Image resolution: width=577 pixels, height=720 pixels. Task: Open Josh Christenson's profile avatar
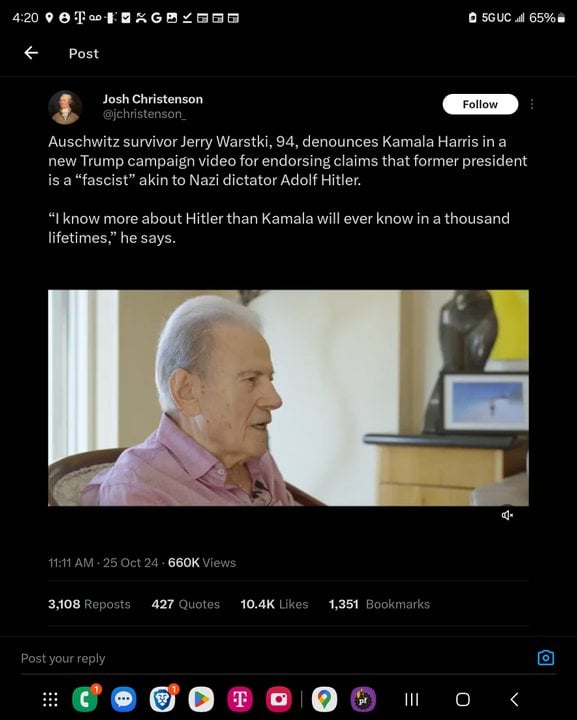point(65,107)
